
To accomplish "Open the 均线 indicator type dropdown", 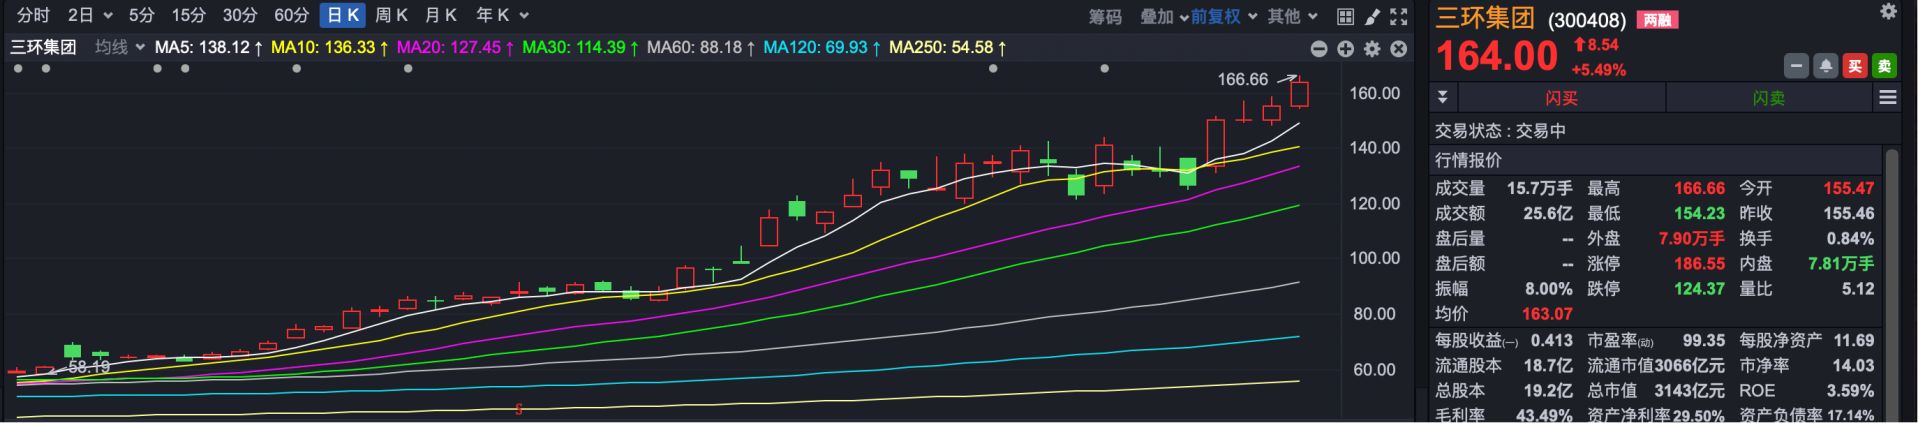I will tap(120, 47).
